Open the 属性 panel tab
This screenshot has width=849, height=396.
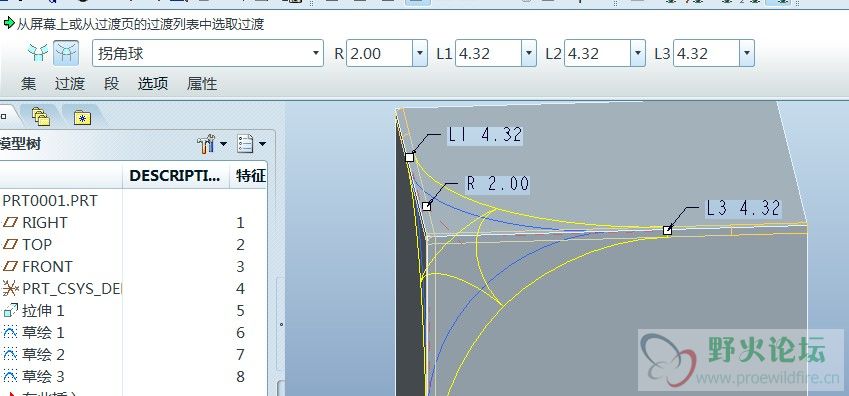coord(202,83)
